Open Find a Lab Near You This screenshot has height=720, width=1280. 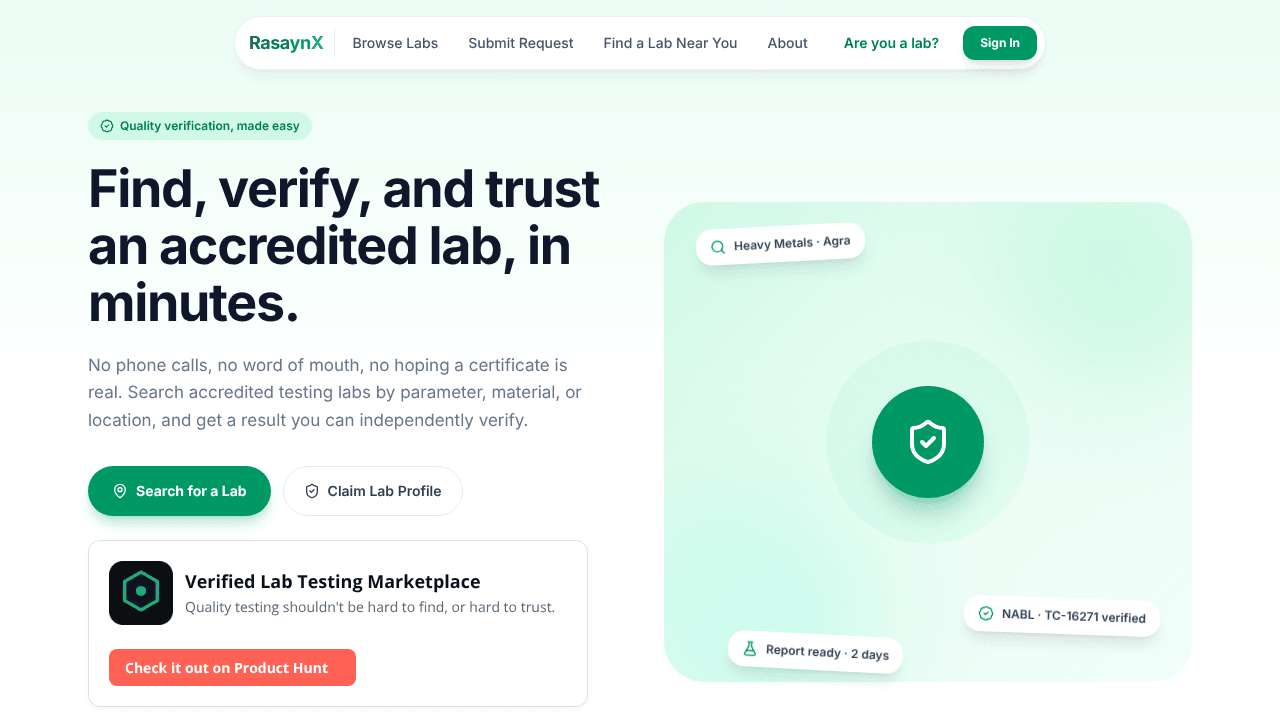click(x=670, y=43)
